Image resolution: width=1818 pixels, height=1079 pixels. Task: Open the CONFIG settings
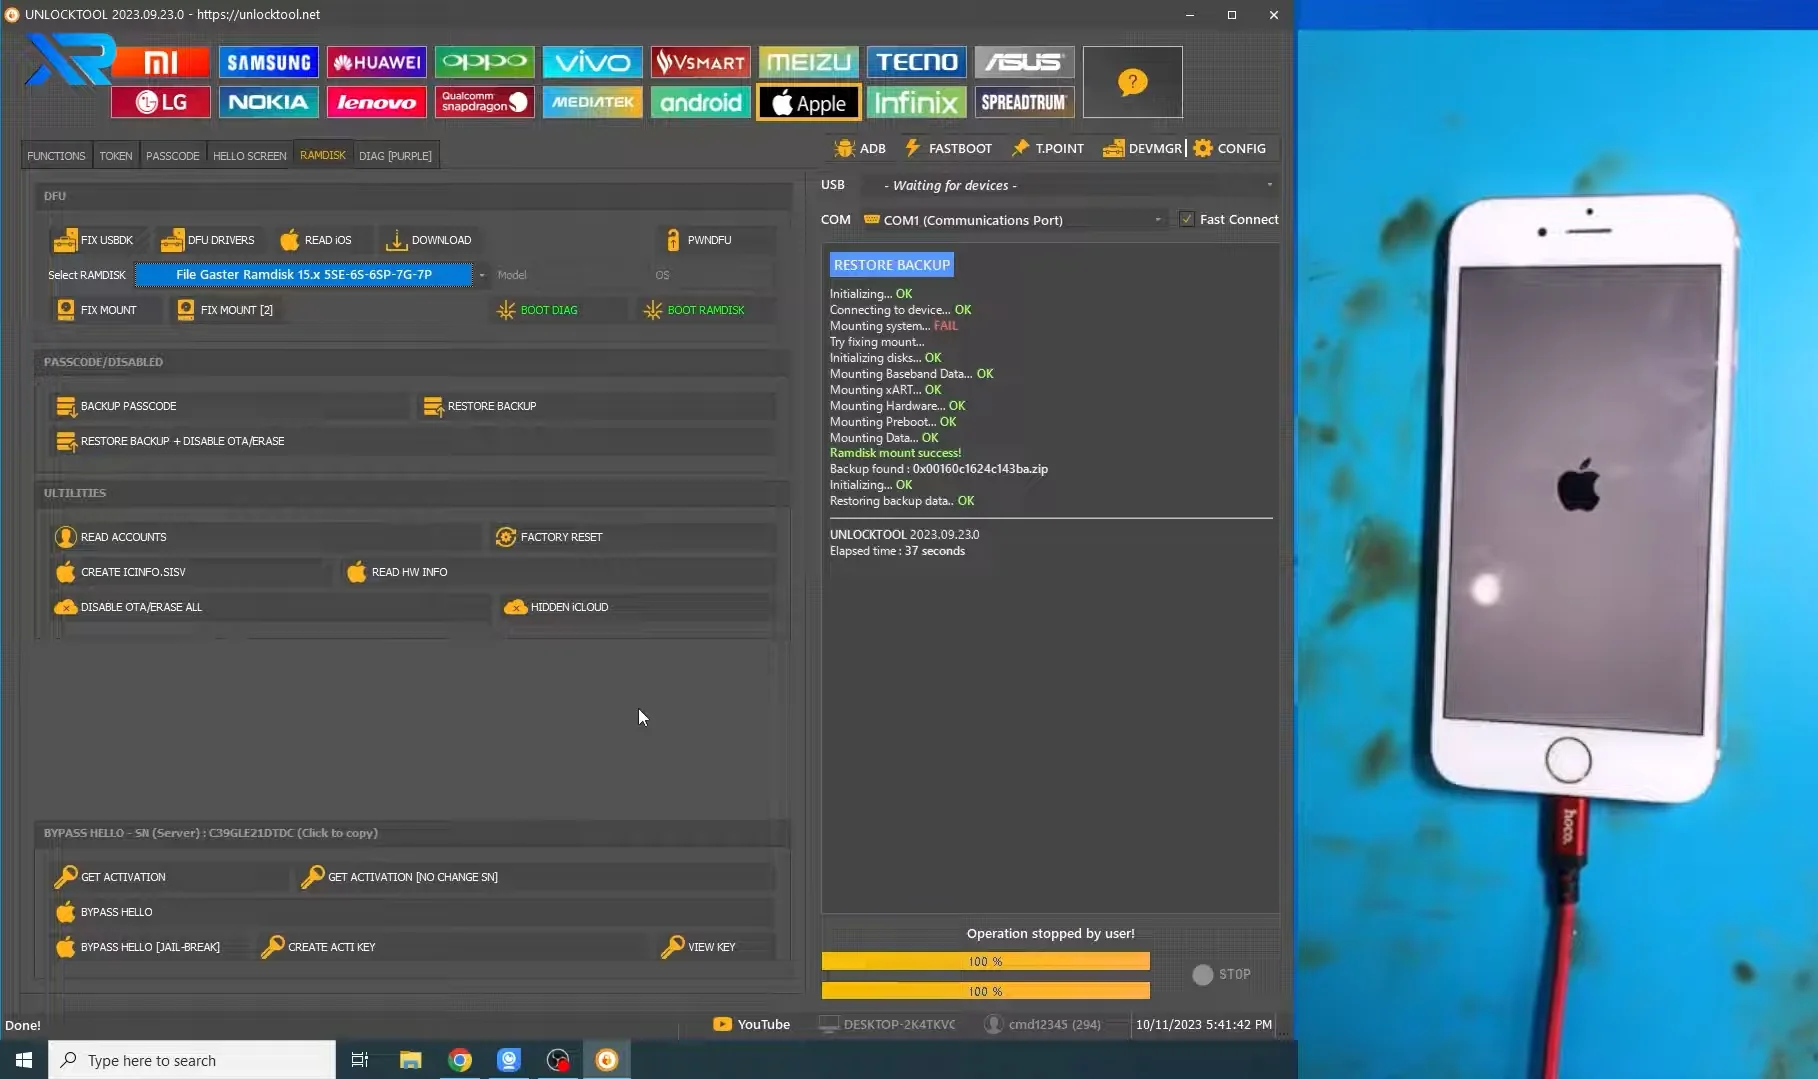coord(1229,148)
